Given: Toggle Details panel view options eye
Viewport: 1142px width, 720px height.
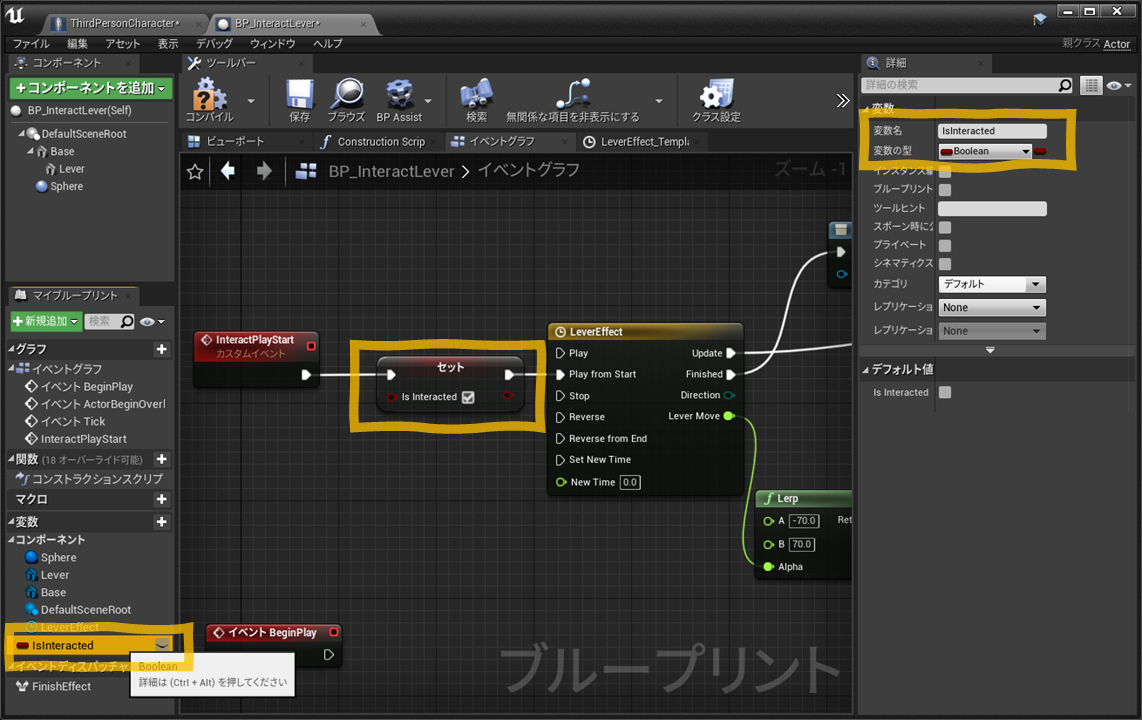Looking at the screenshot, I should [x=1118, y=86].
